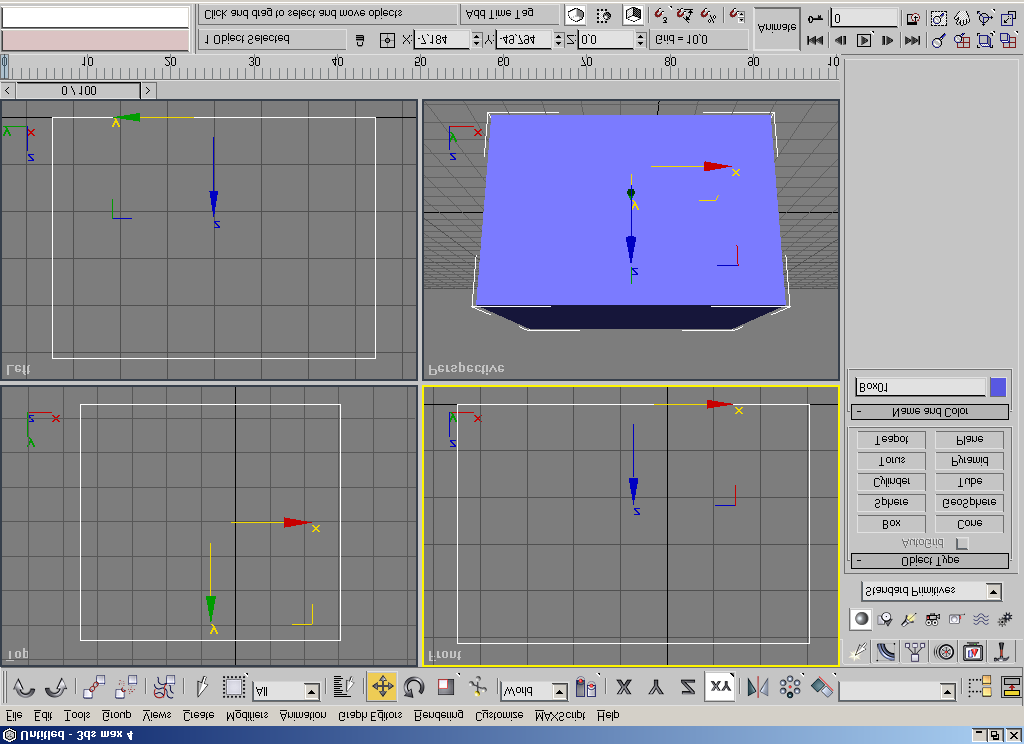Screen dimensions: 1024x744
Task: Click the Use Pivot Point Center icon
Action: 586,688
